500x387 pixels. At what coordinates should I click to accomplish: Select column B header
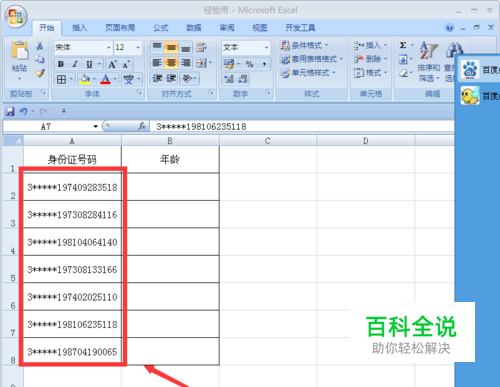point(170,141)
